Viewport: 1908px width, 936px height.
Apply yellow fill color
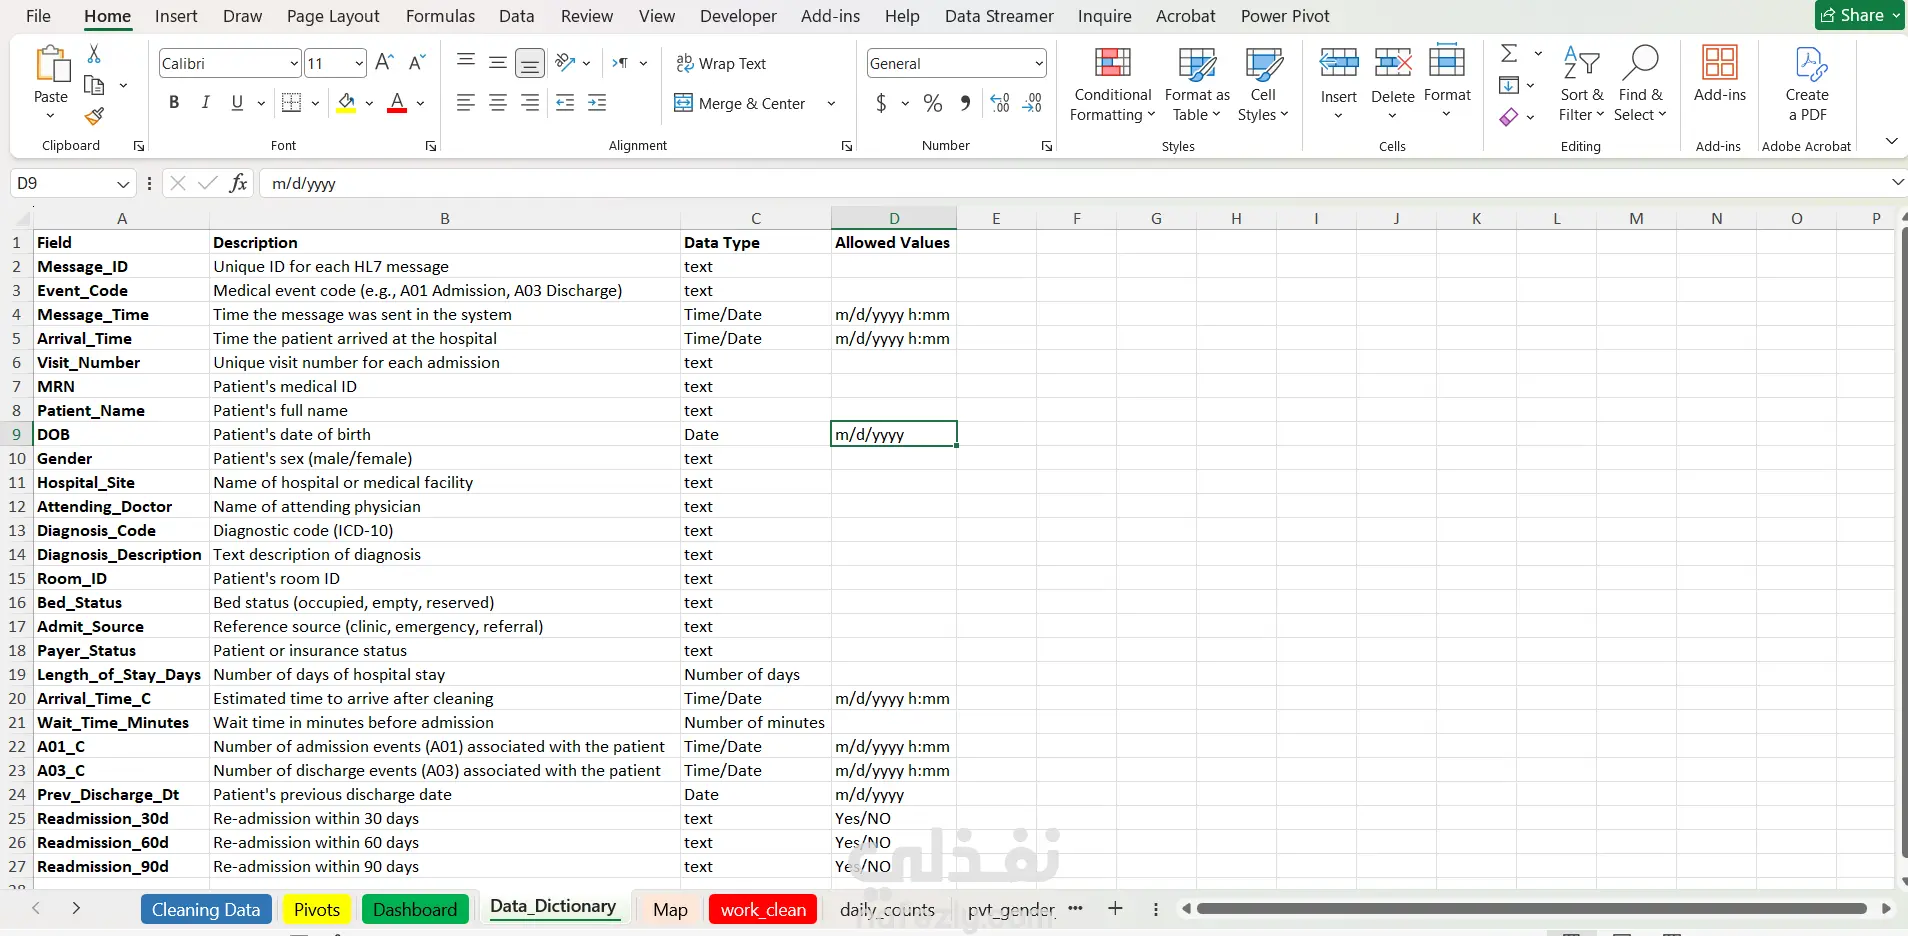point(346,103)
